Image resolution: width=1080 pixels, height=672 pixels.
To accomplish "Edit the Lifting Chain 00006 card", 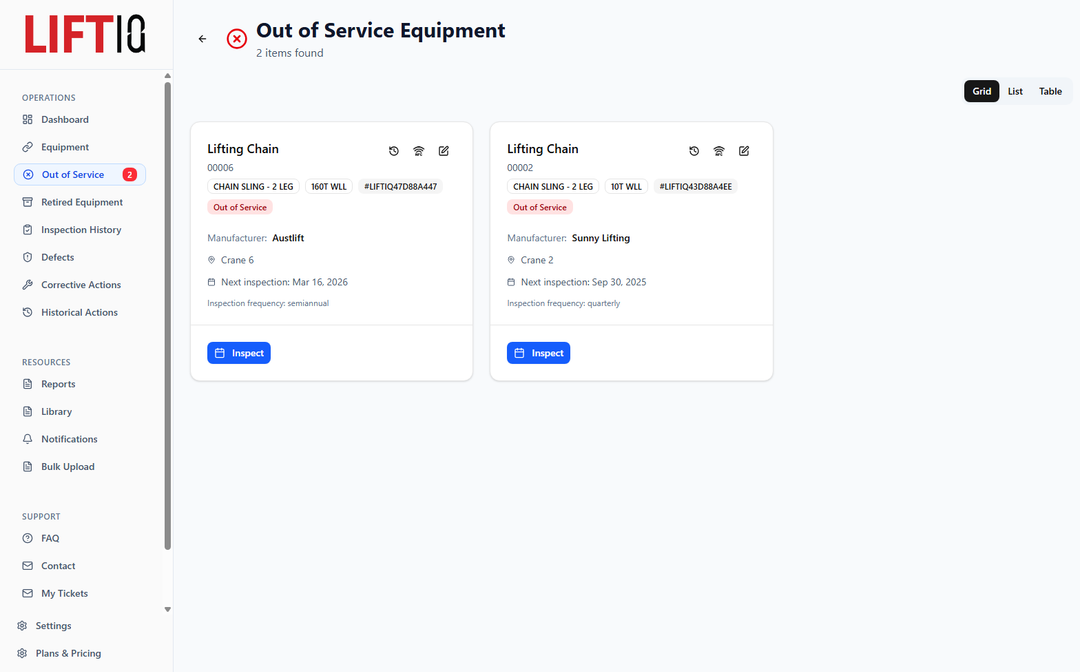I will tap(444, 151).
